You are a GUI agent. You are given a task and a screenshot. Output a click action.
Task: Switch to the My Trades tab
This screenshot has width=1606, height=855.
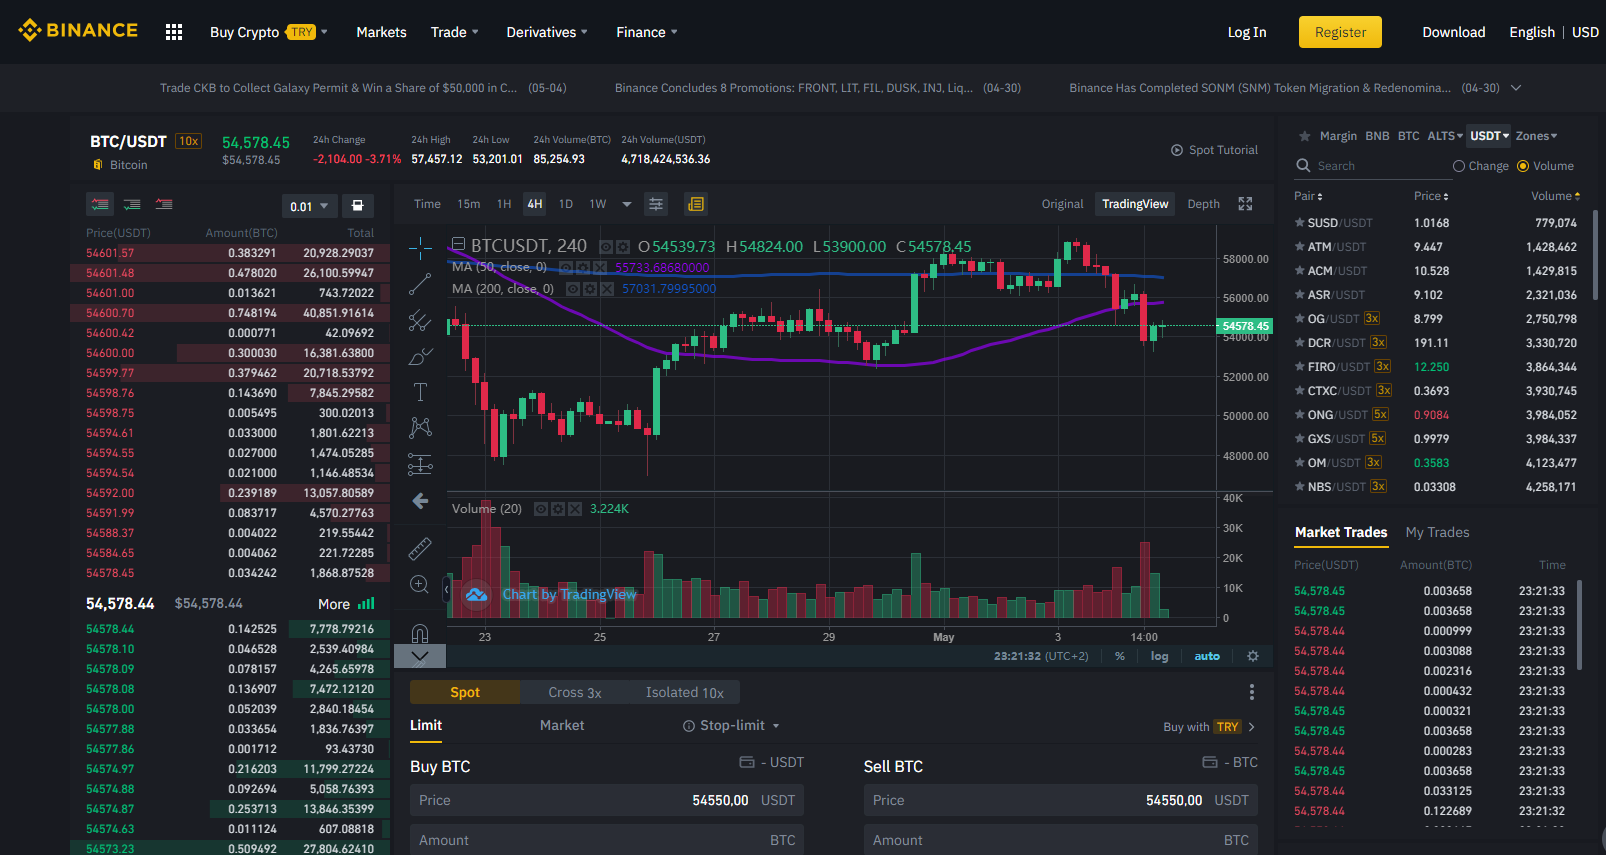[1437, 532]
